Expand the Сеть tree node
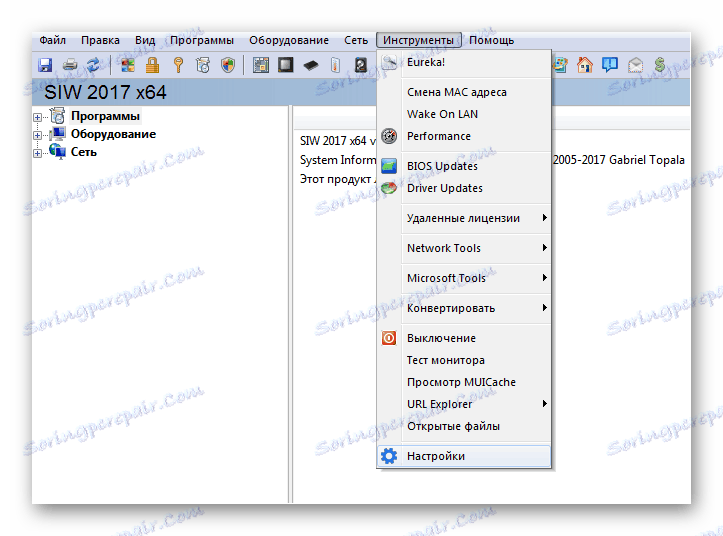The image size is (723, 536). (x=37, y=153)
